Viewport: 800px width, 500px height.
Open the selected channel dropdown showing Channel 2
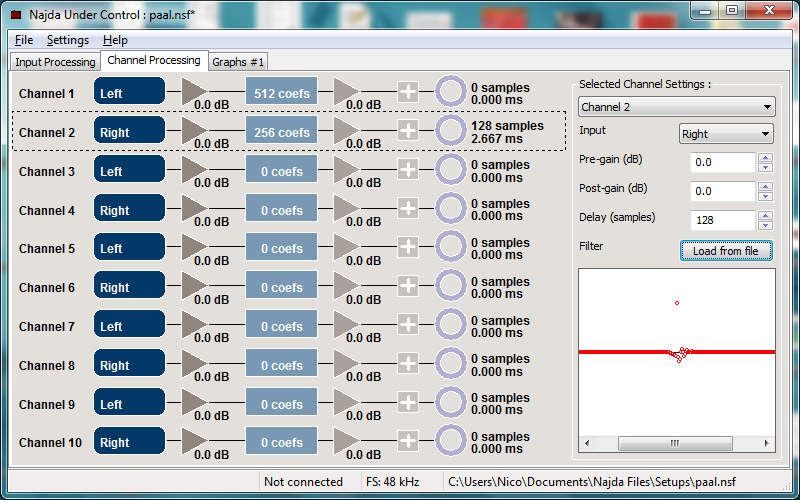click(677, 107)
